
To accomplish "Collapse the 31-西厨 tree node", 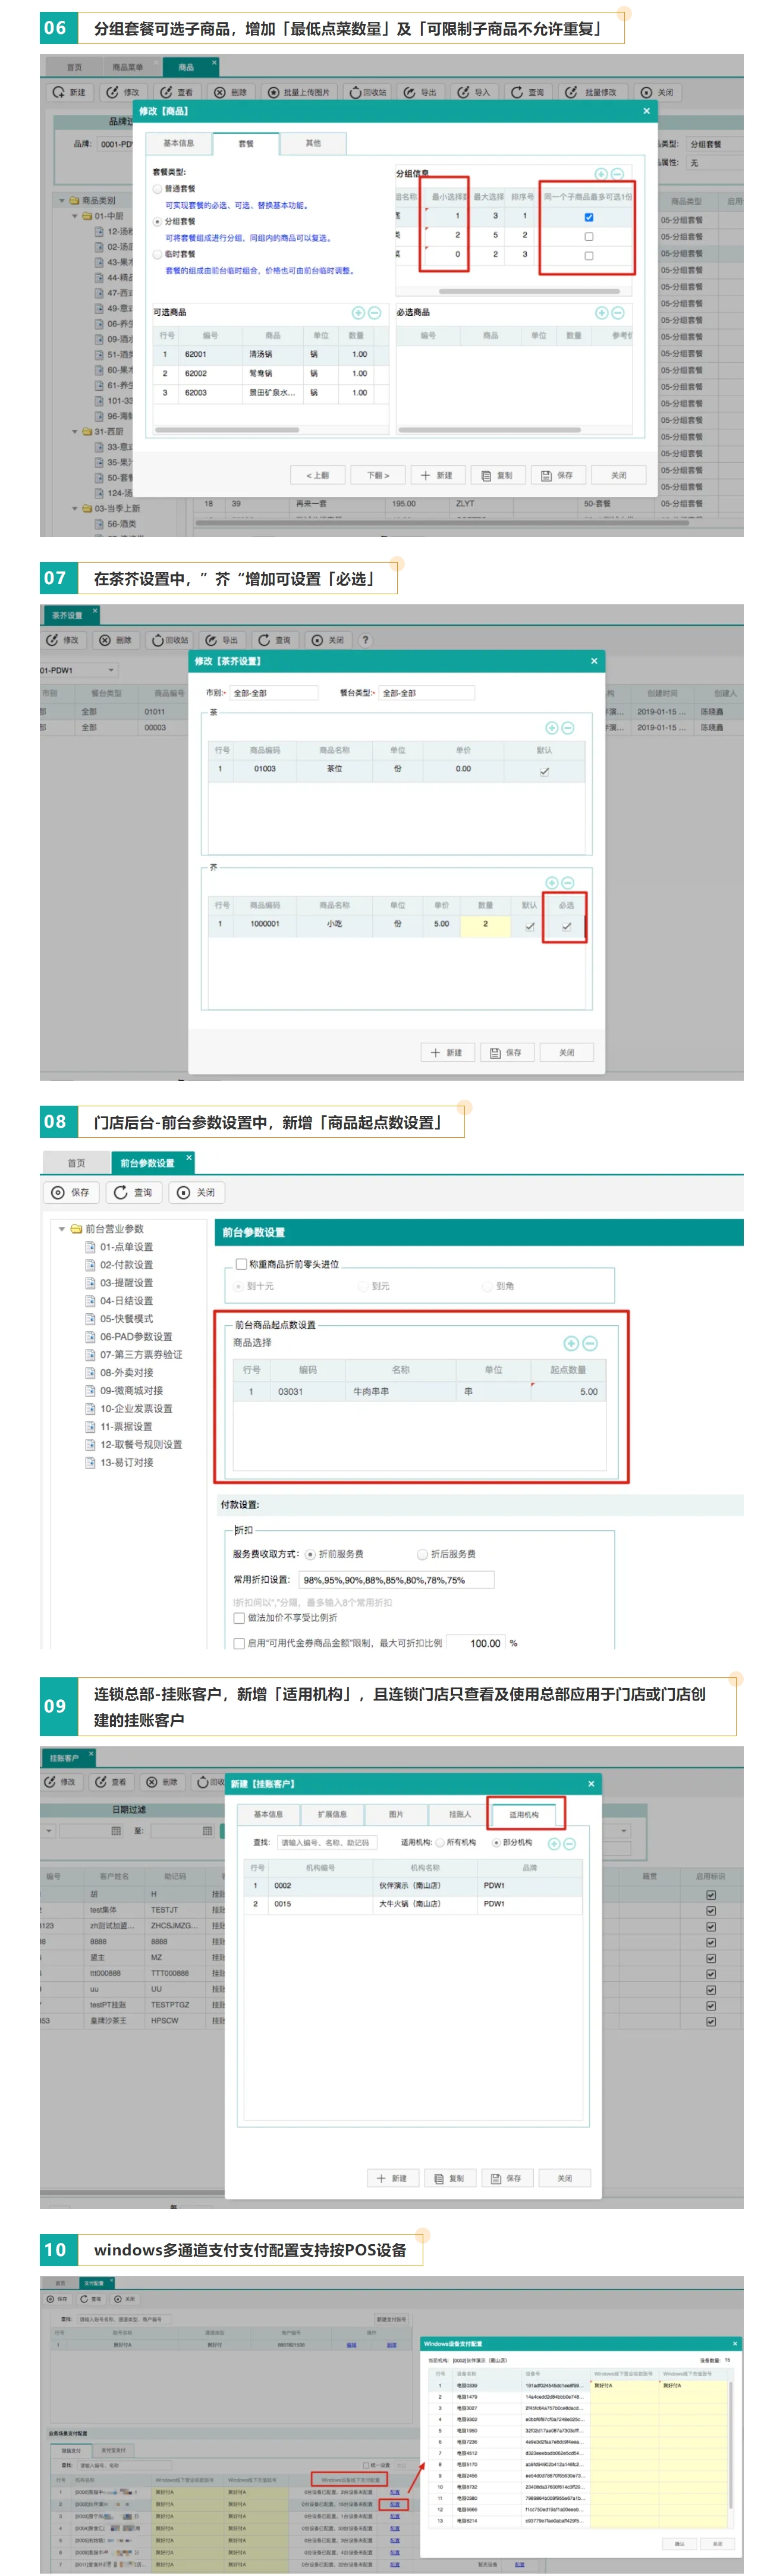I will tap(74, 431).
